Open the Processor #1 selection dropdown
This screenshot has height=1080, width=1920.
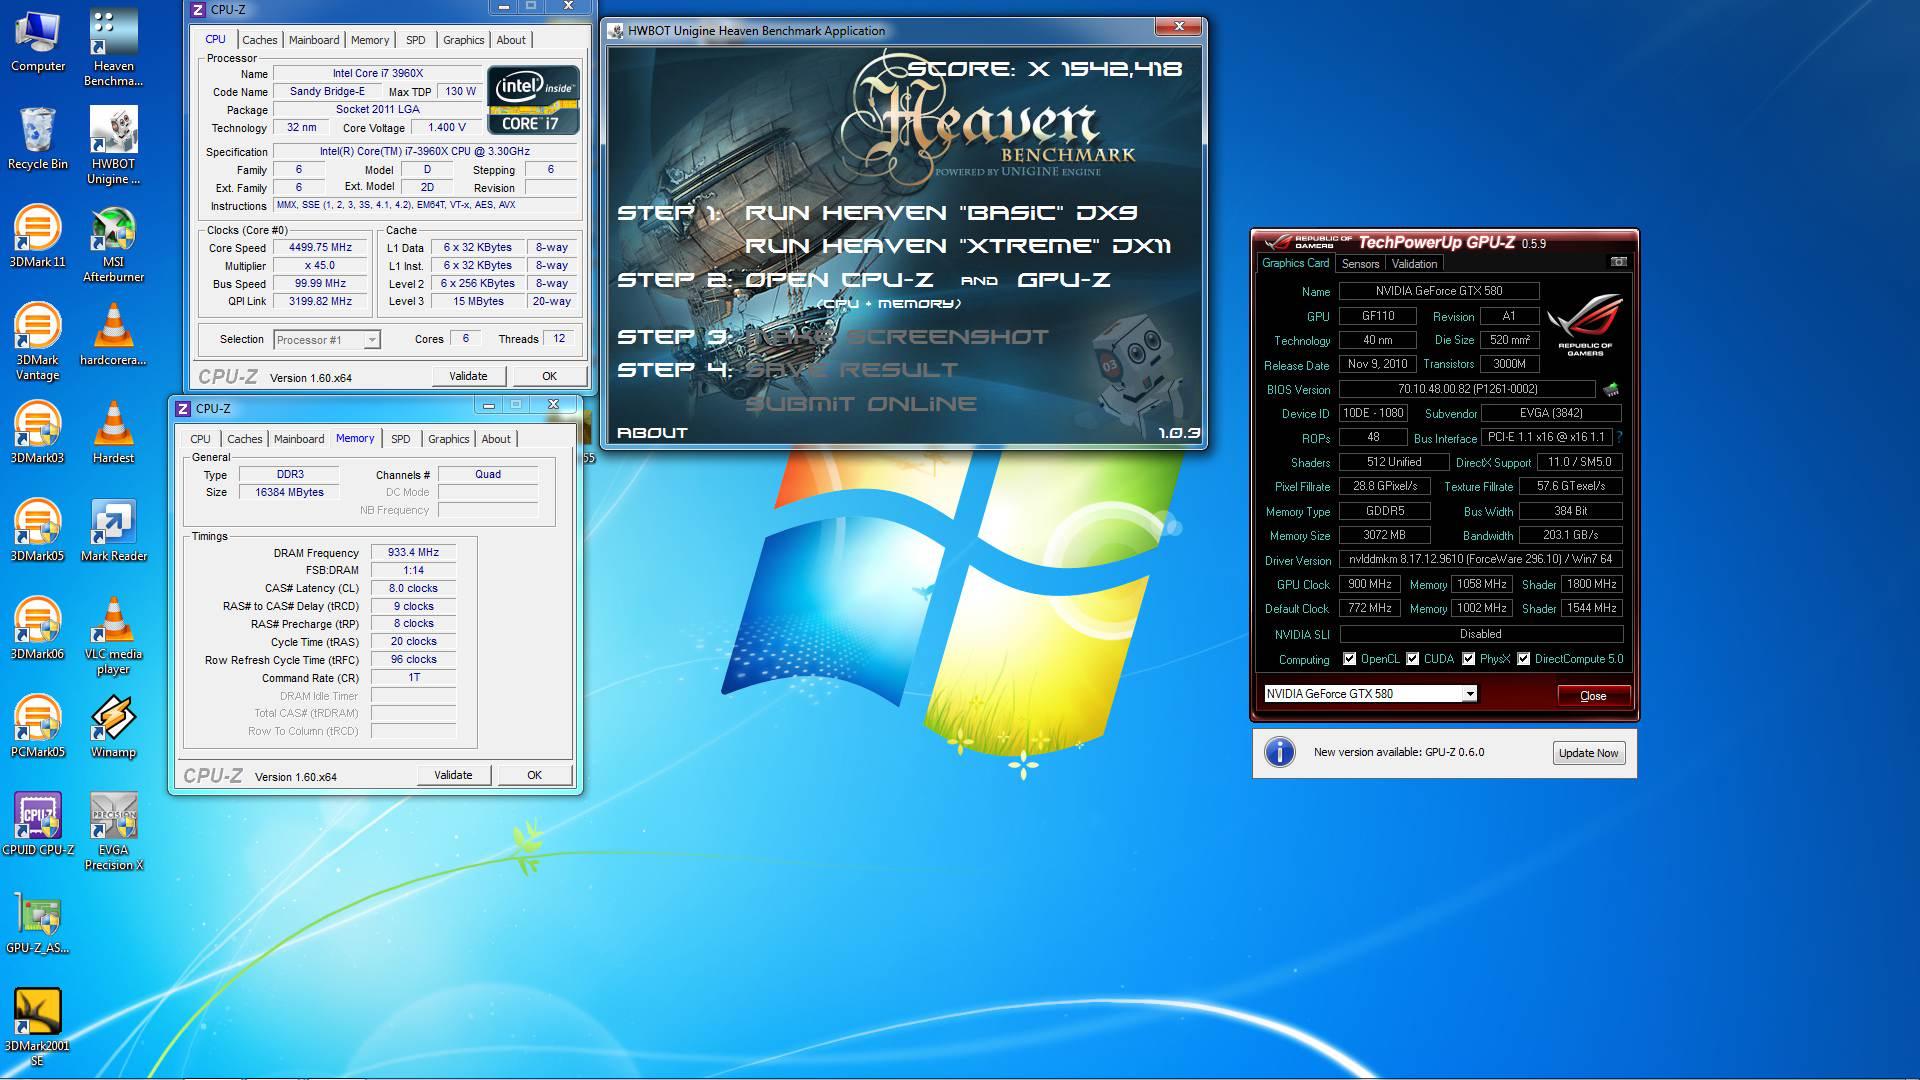327,340
